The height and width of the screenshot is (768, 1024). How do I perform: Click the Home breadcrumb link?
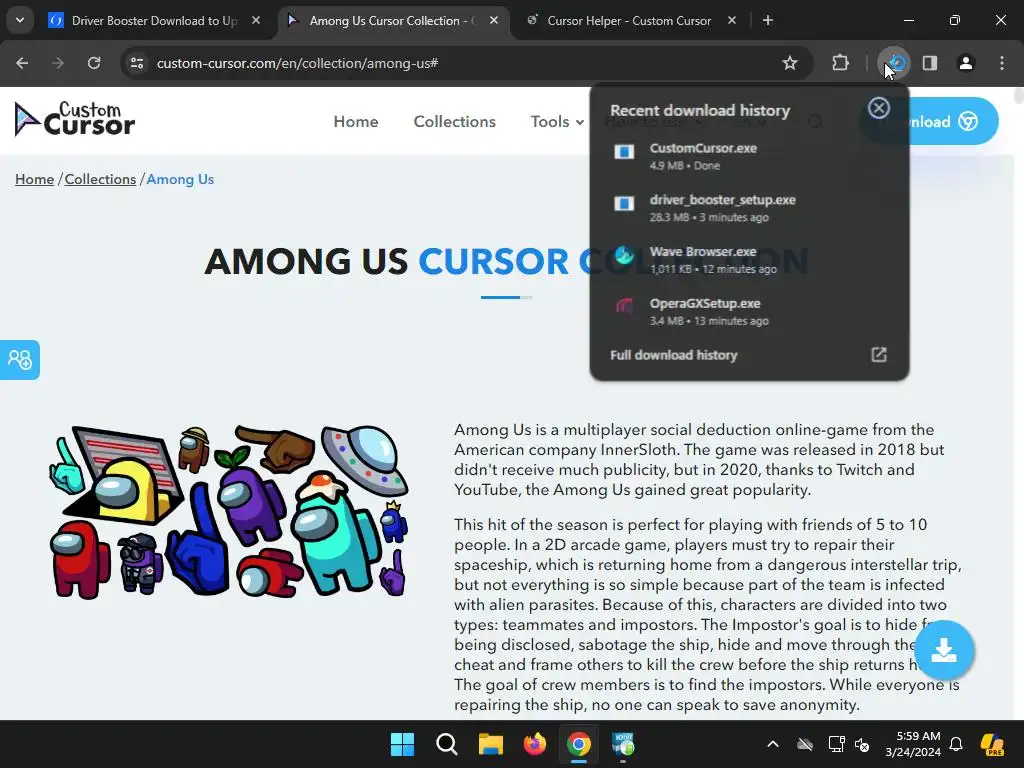tap(35, 179)
